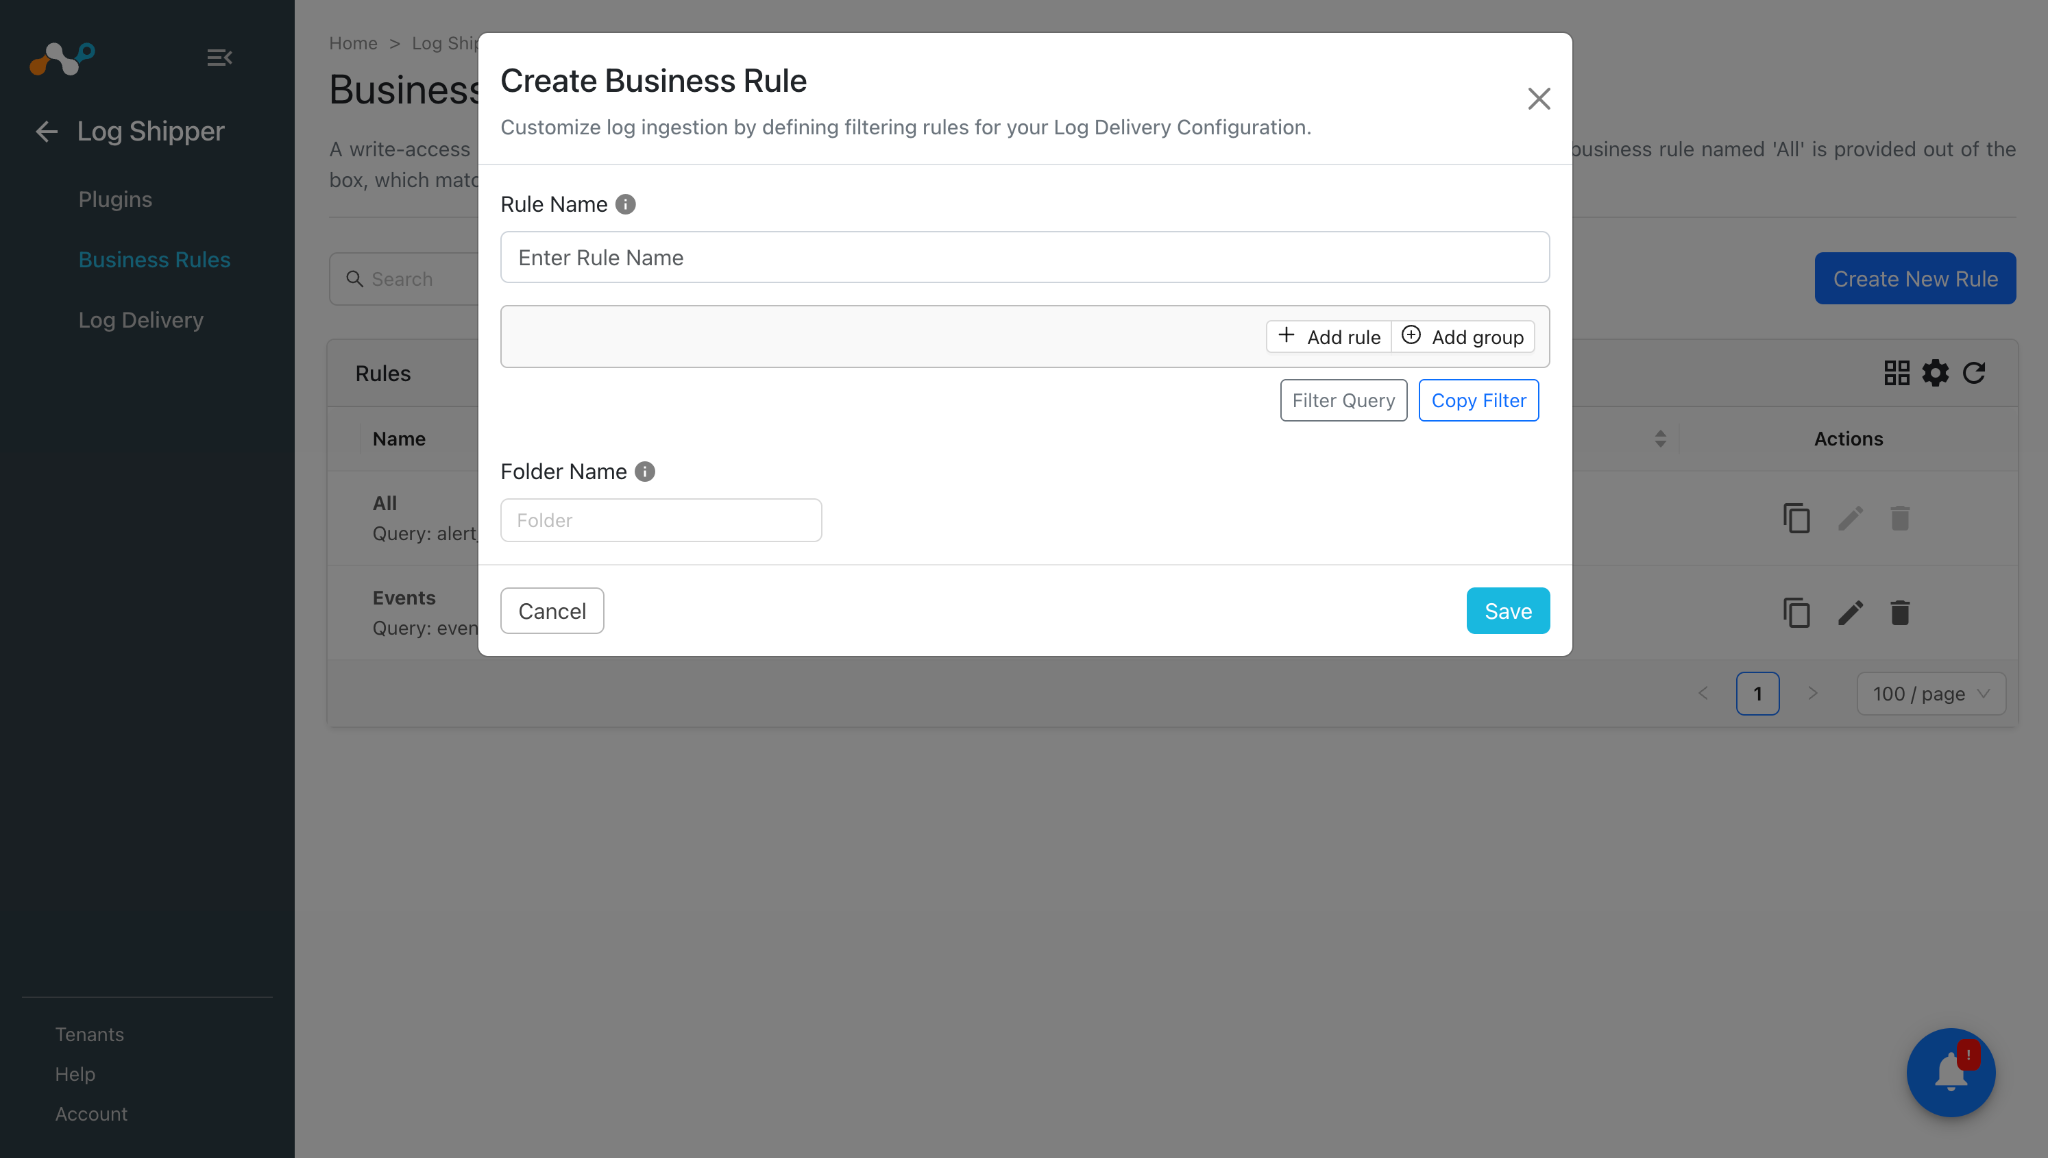2048x1158 pixels.
Task: Click the back arrow beside Log Shipper
Action: (x=47, y=131)
